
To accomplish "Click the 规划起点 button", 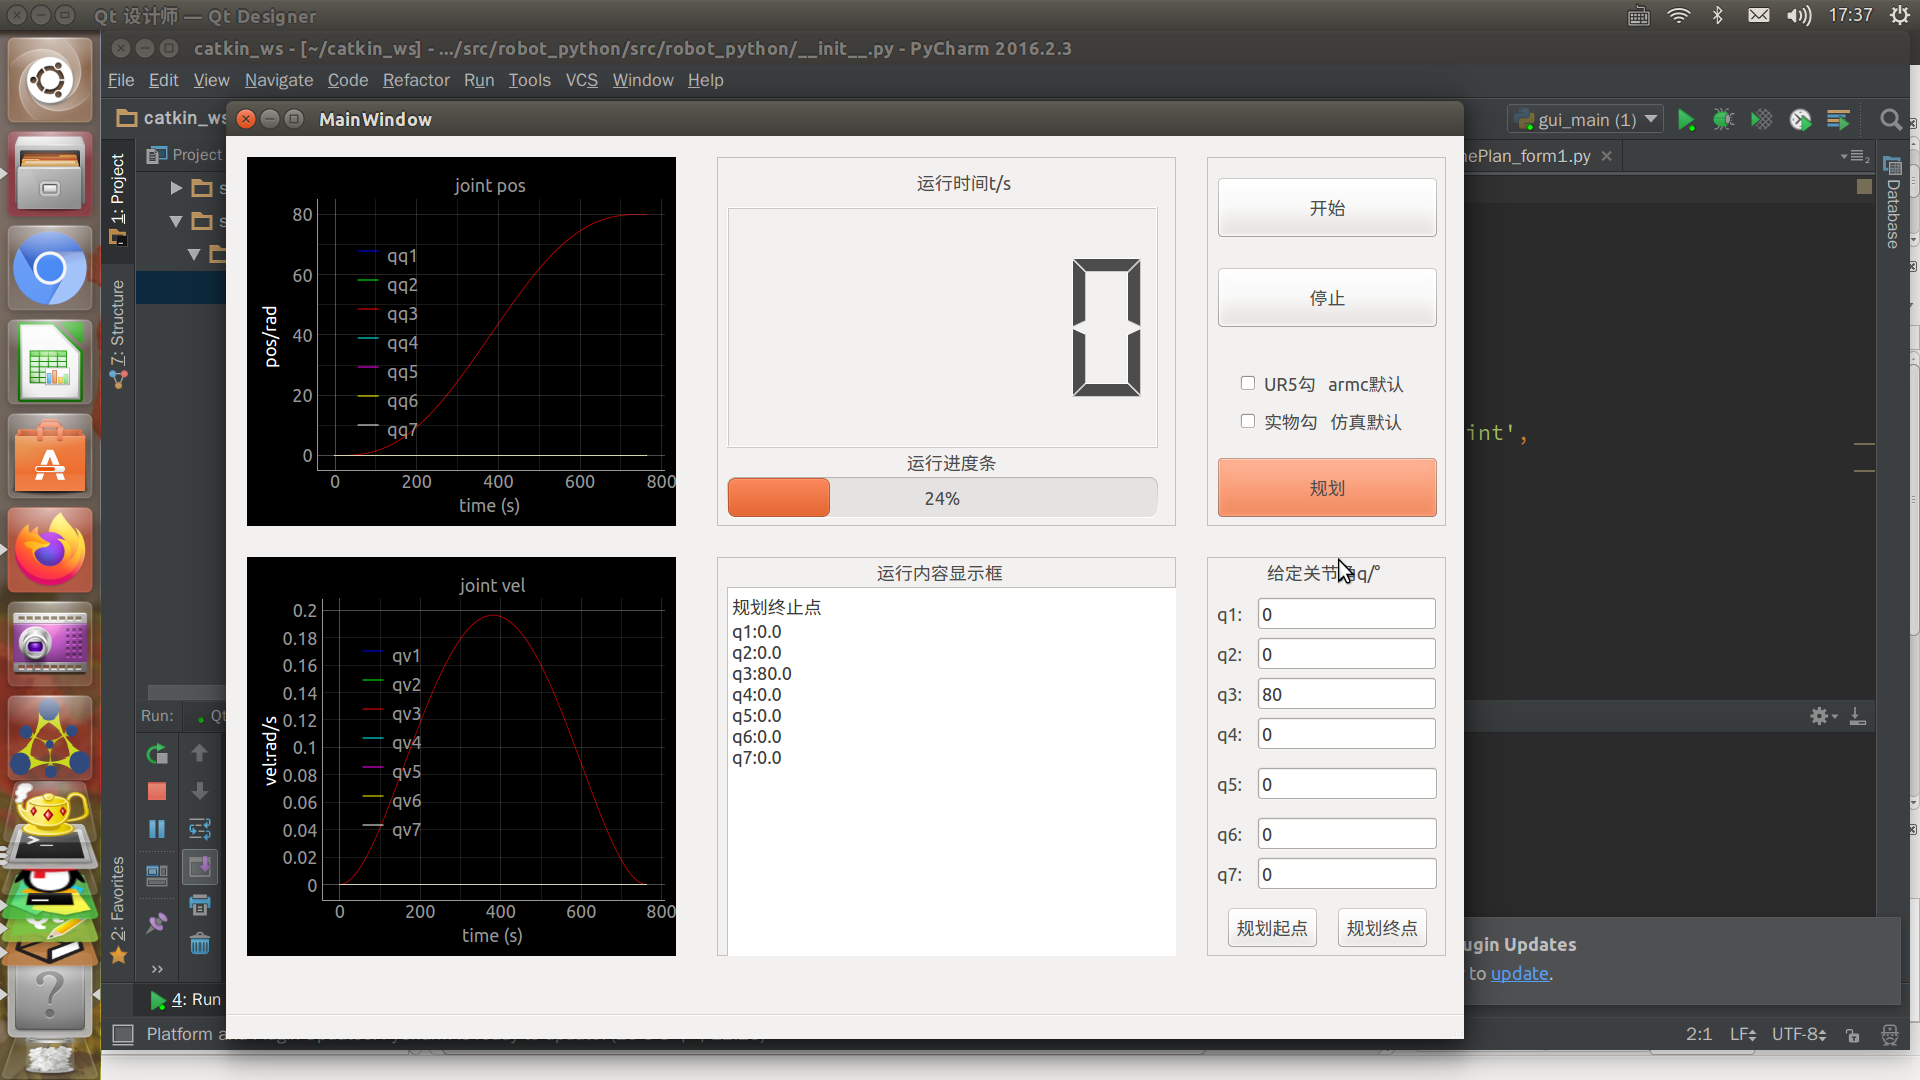I will [x=1272, y=928].
